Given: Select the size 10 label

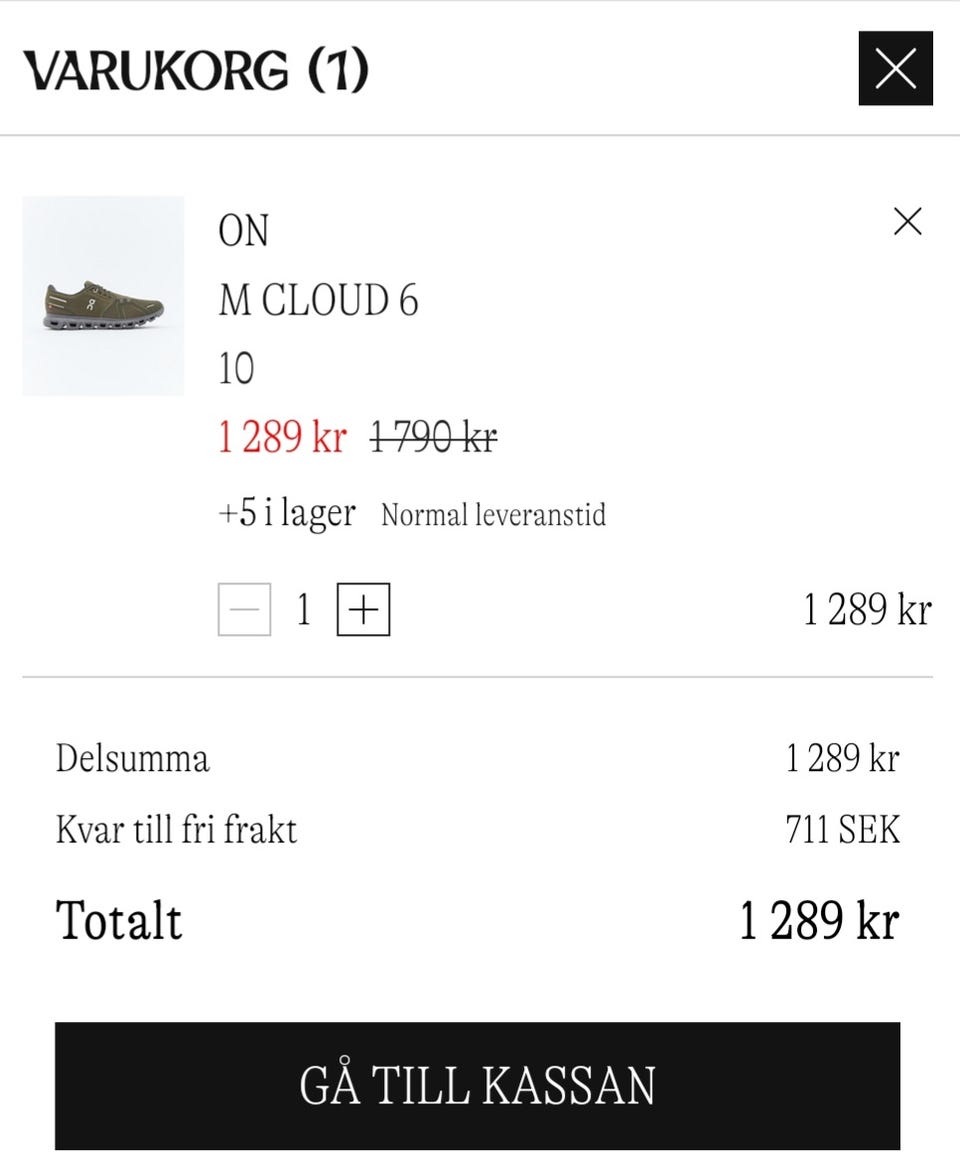Looking at the screenshot, I should pyautogui.click(x=236, y=369).
